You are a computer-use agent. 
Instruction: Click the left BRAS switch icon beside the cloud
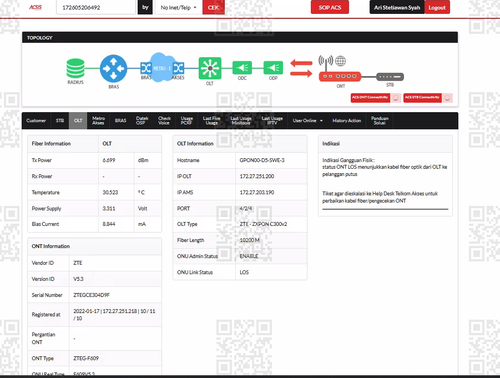(x=146, y=68)
